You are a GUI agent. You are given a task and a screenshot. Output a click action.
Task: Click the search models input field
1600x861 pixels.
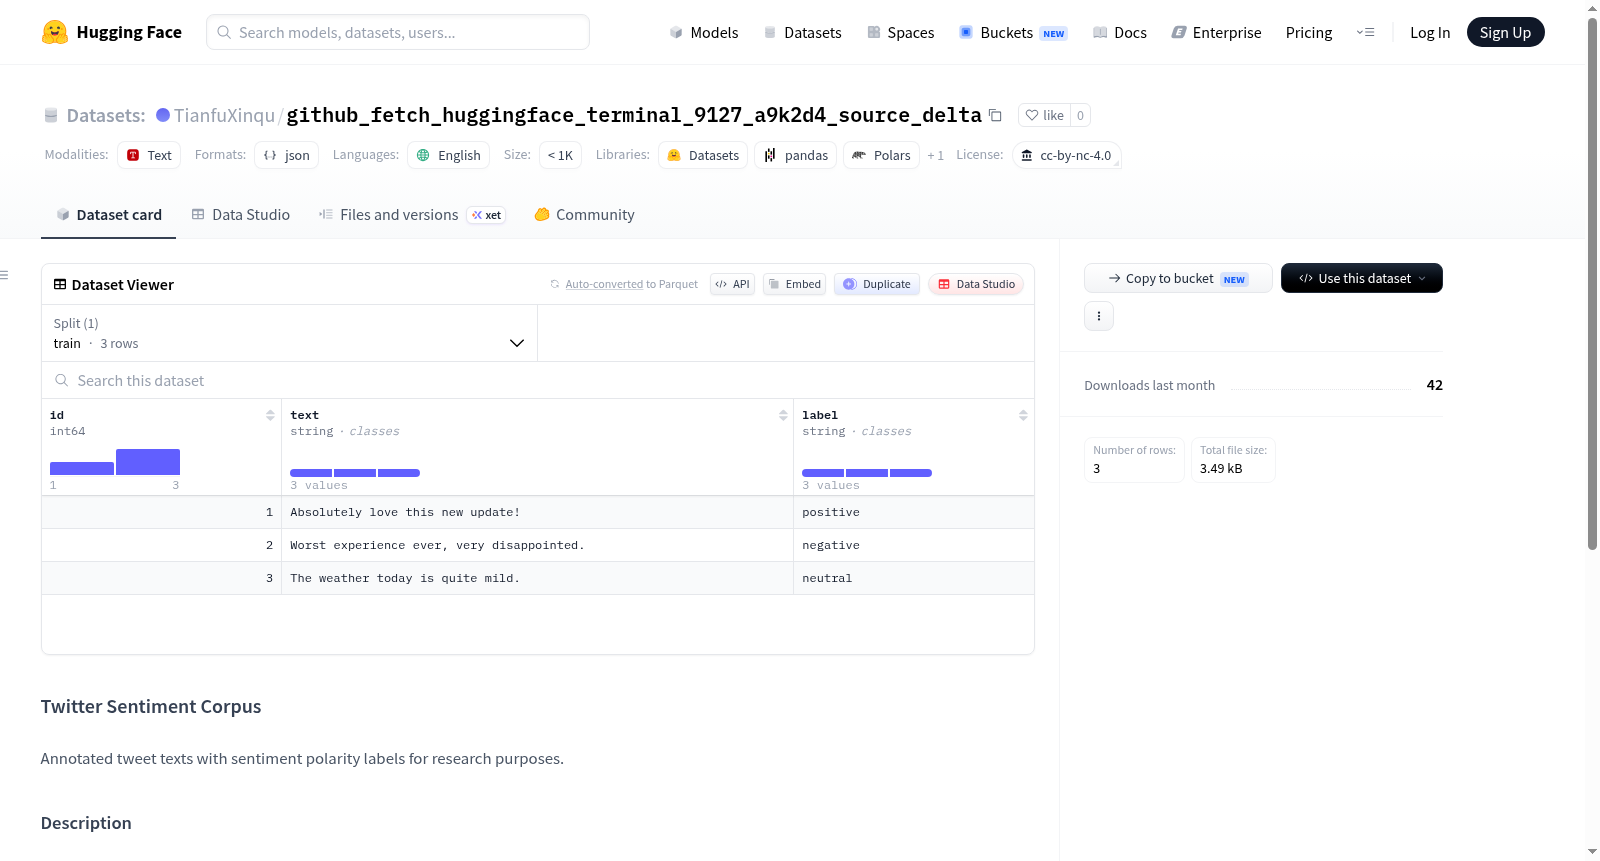(x=398, y=32)
